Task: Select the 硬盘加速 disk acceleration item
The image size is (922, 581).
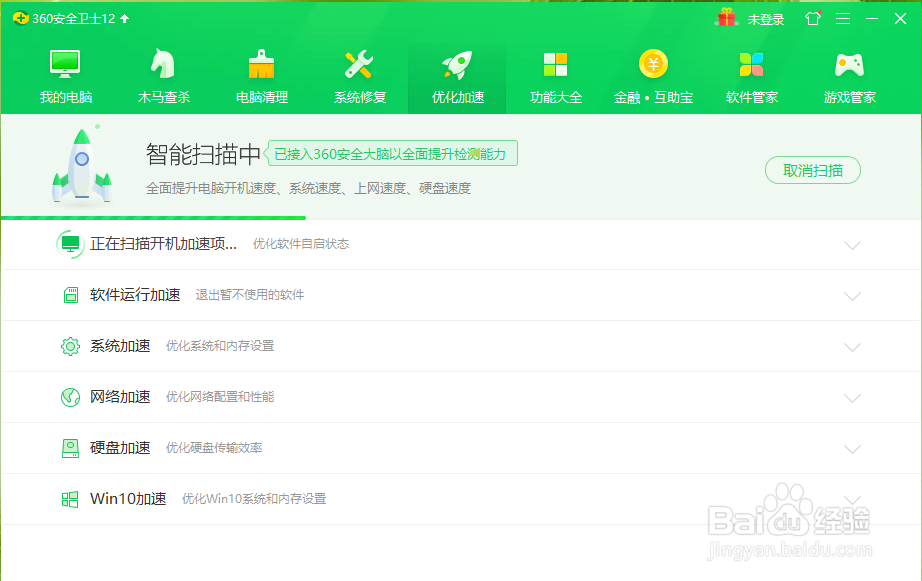Action: click(x=120, y=447)
